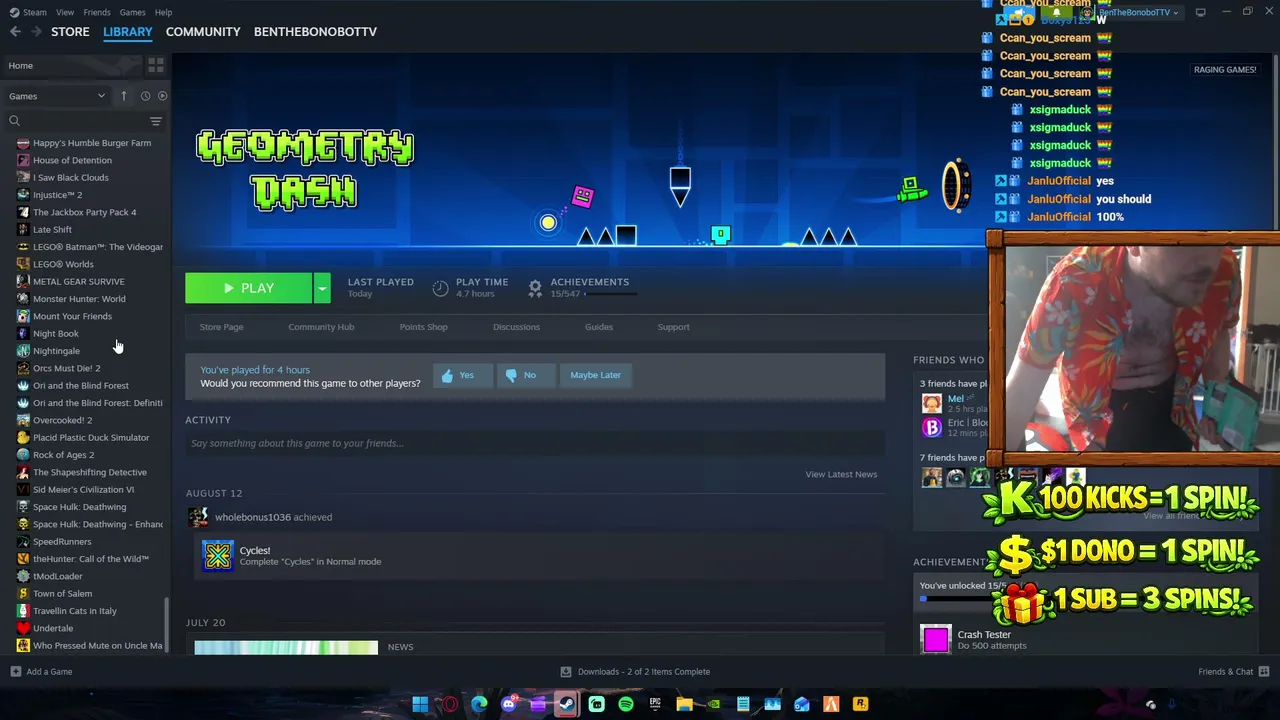The image size is (1280, 720).
Task: Open the Guides link
Action: tap(599, 327)
